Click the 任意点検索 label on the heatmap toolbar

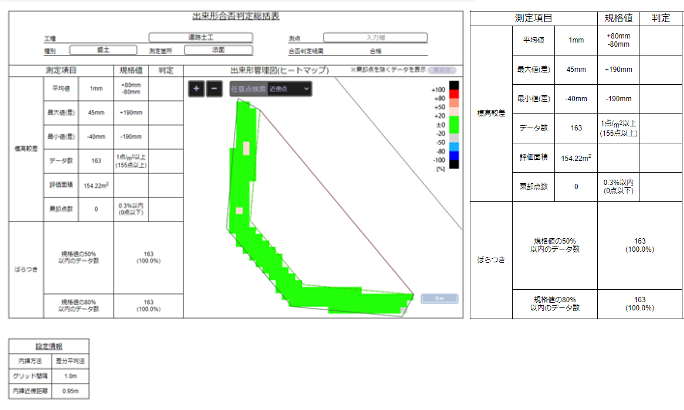click(x=248, y=89)
